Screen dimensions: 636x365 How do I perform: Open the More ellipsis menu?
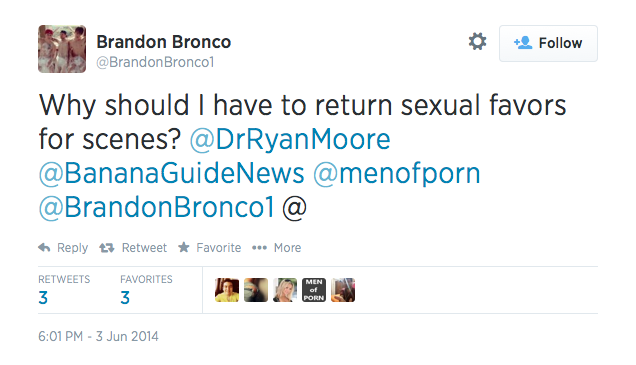point(259,247)
